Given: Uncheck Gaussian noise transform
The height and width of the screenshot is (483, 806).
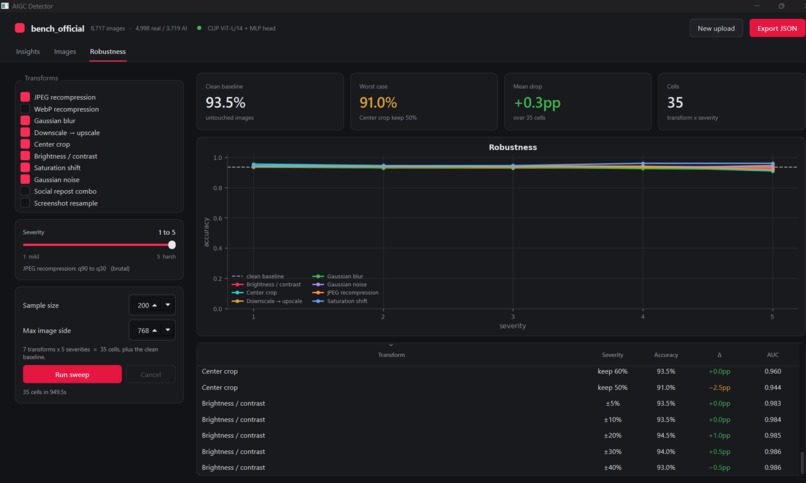Looking at the screenshot, I should (25, 179).
